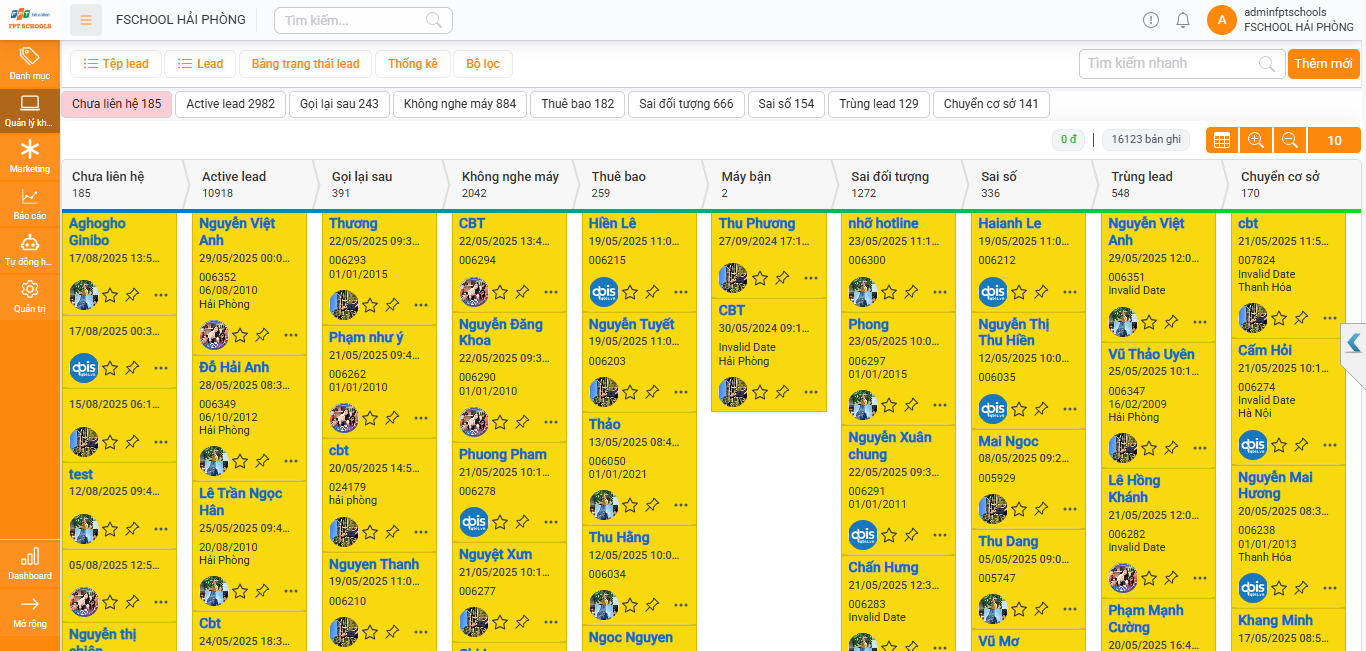Star the Hiền Lê lead card

[x=630, y=292]
